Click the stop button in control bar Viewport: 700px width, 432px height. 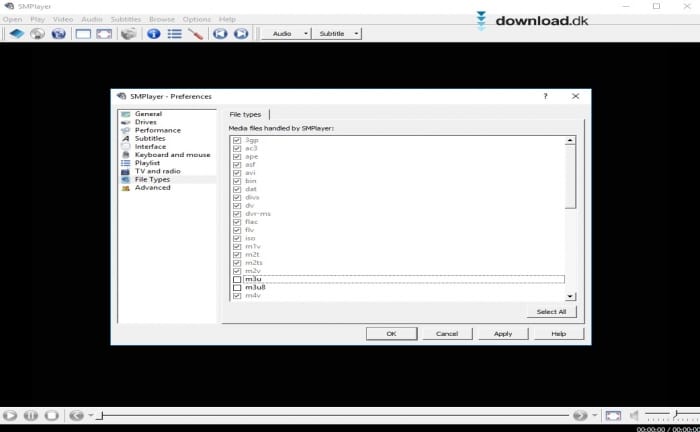point(51,415)
